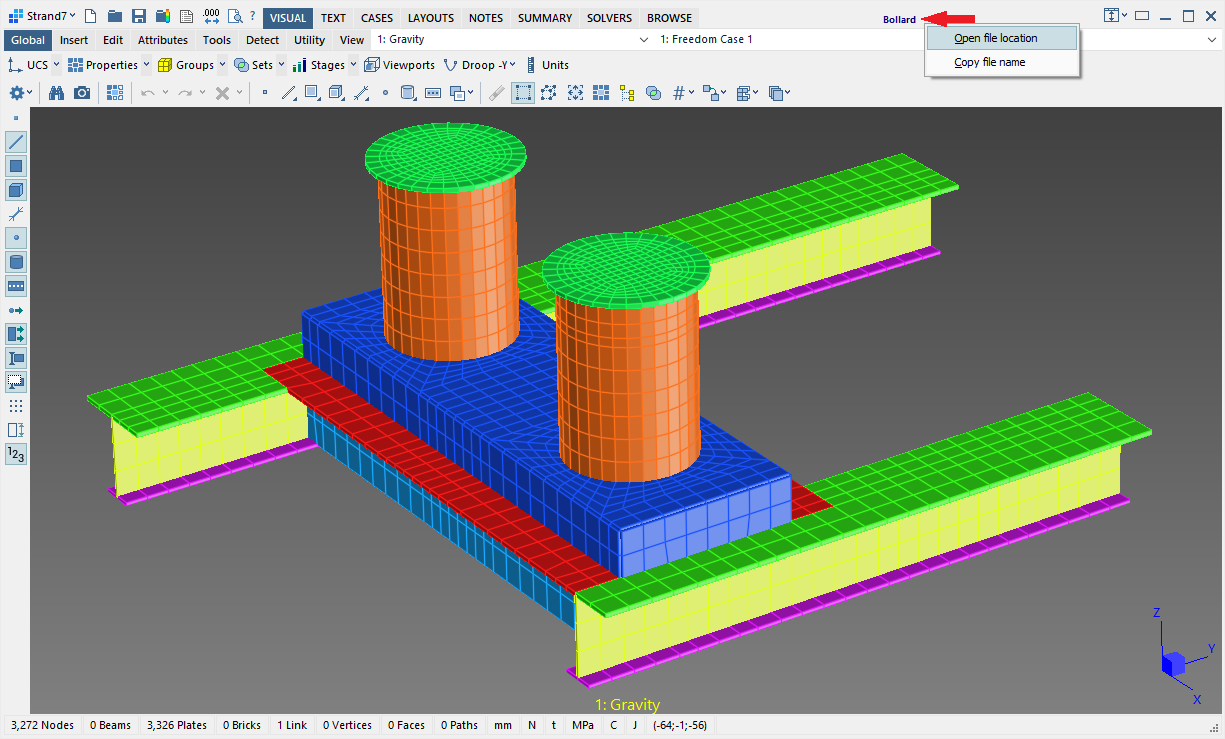Toggle brick display in left sidebar
Screen dimensions: 1225x739
coord(16,190)
